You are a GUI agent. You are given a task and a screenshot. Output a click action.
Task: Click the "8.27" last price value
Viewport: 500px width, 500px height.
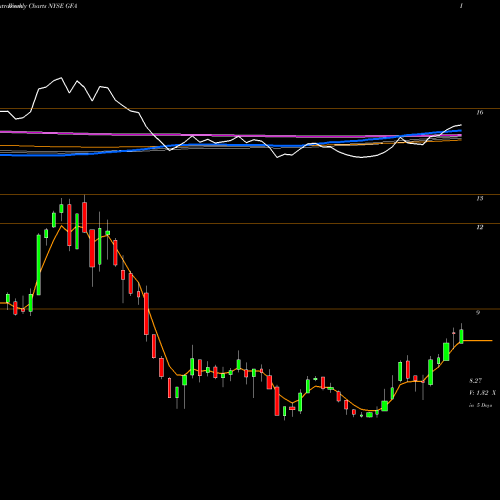tap(476, 381)
